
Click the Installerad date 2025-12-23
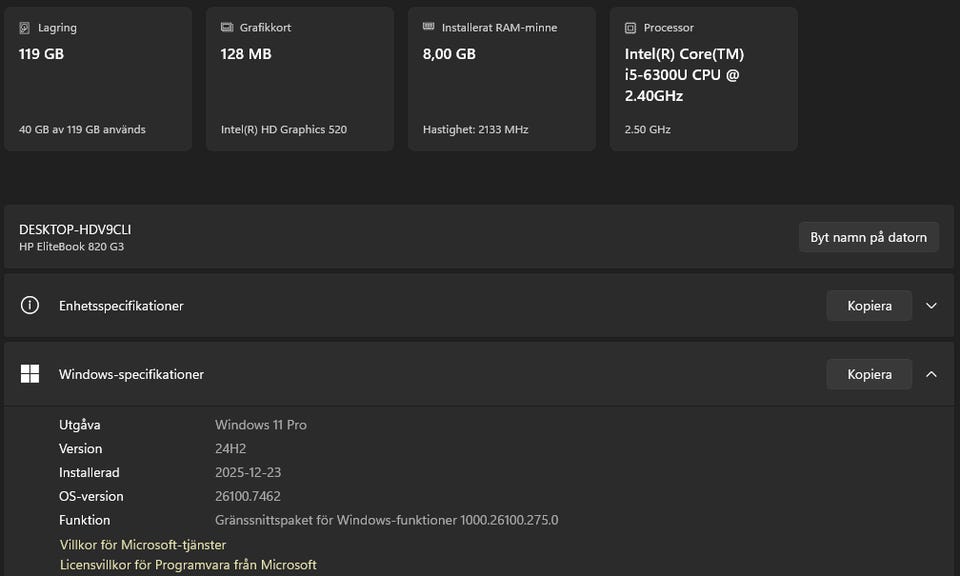tap(248, 472)
